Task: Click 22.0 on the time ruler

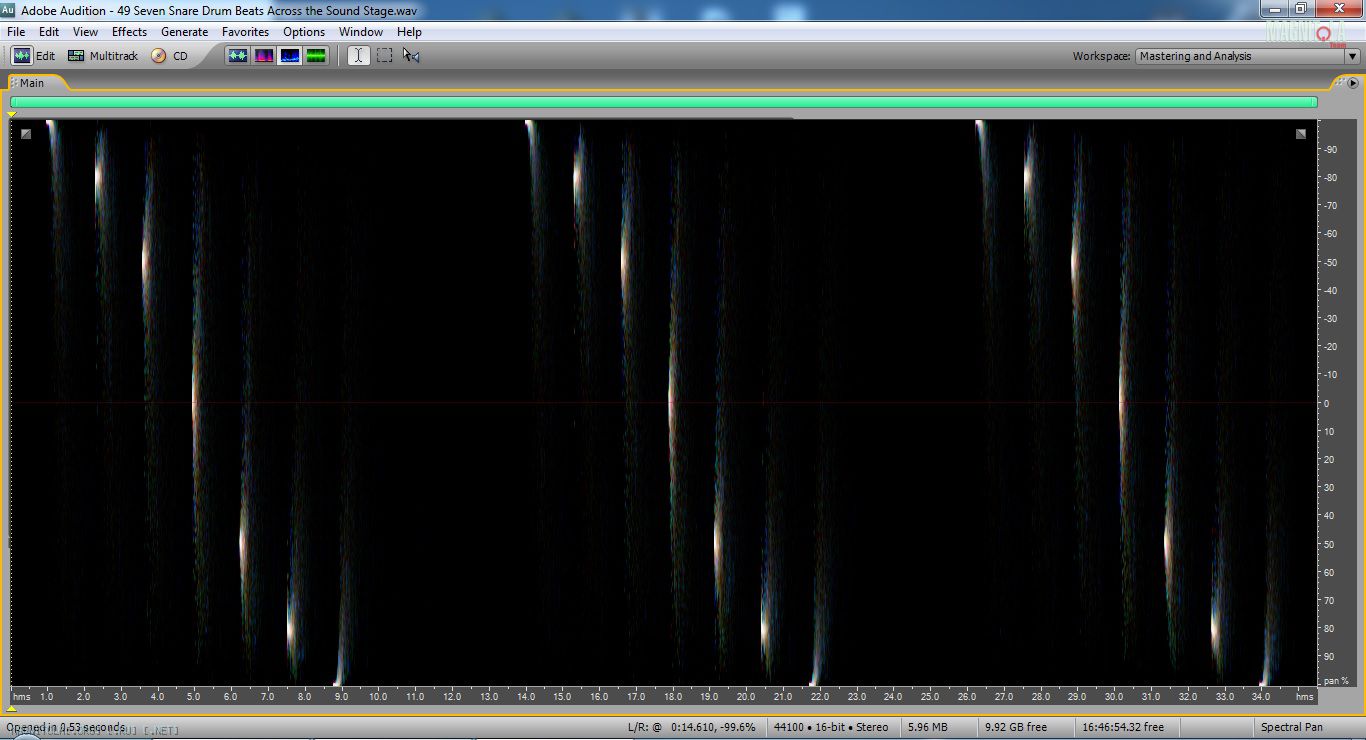Action: pyautogui.click(x=820, y=697)
